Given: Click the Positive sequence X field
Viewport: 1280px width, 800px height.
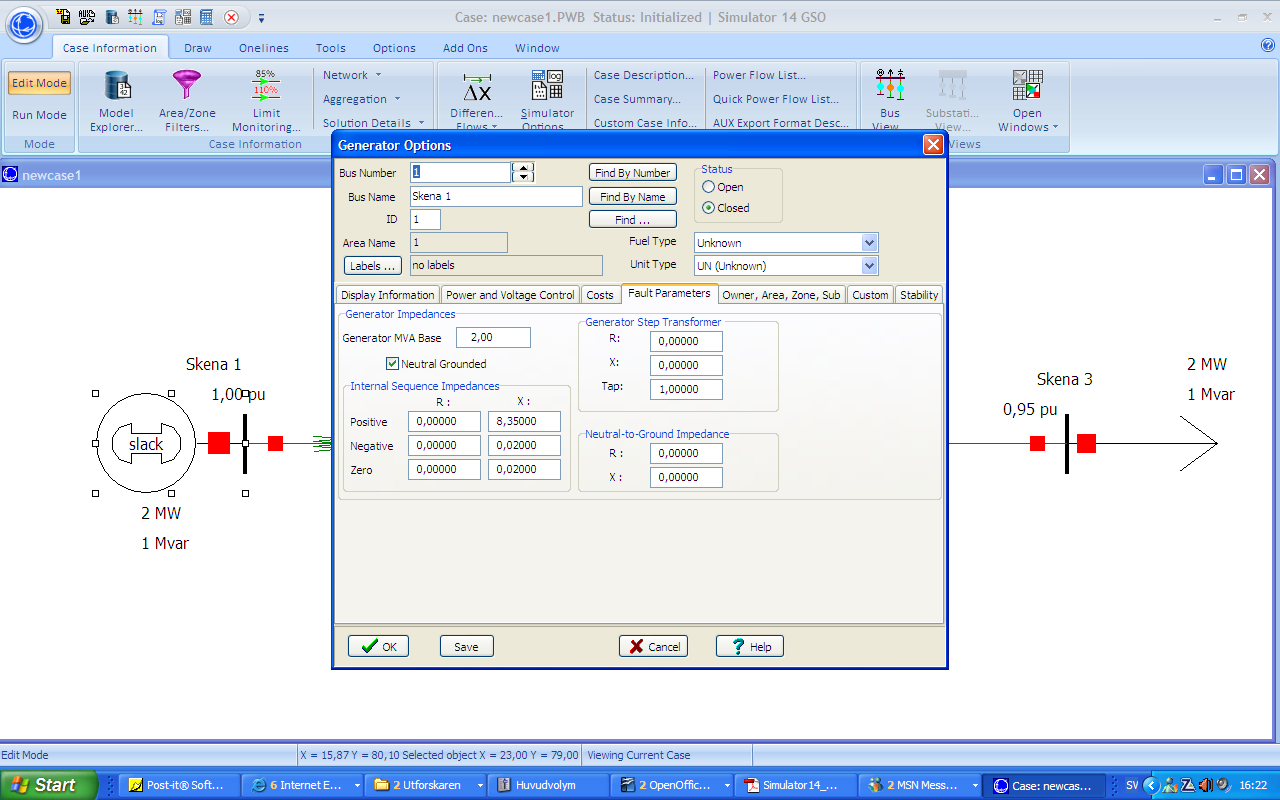Looking at the screenshot, I should (524, 422).
